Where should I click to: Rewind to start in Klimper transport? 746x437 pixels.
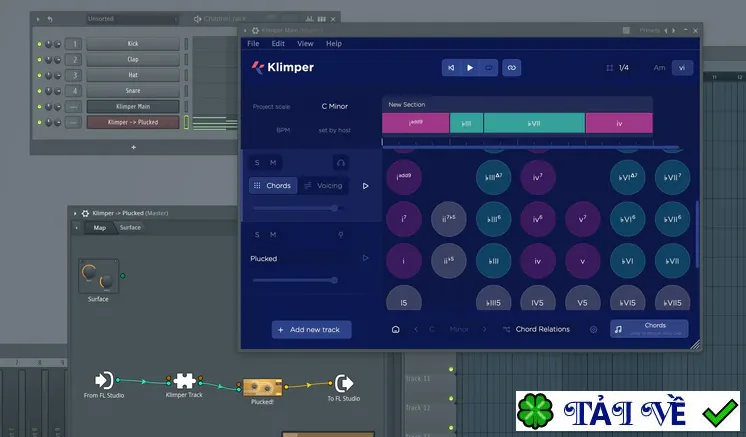(x=451, y=68)
